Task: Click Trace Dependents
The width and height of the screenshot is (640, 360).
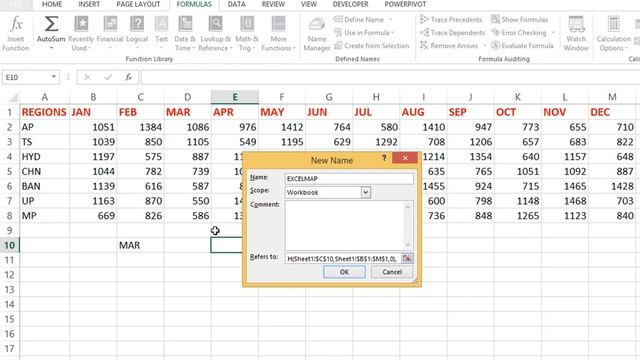Action: tap(452, 33)
